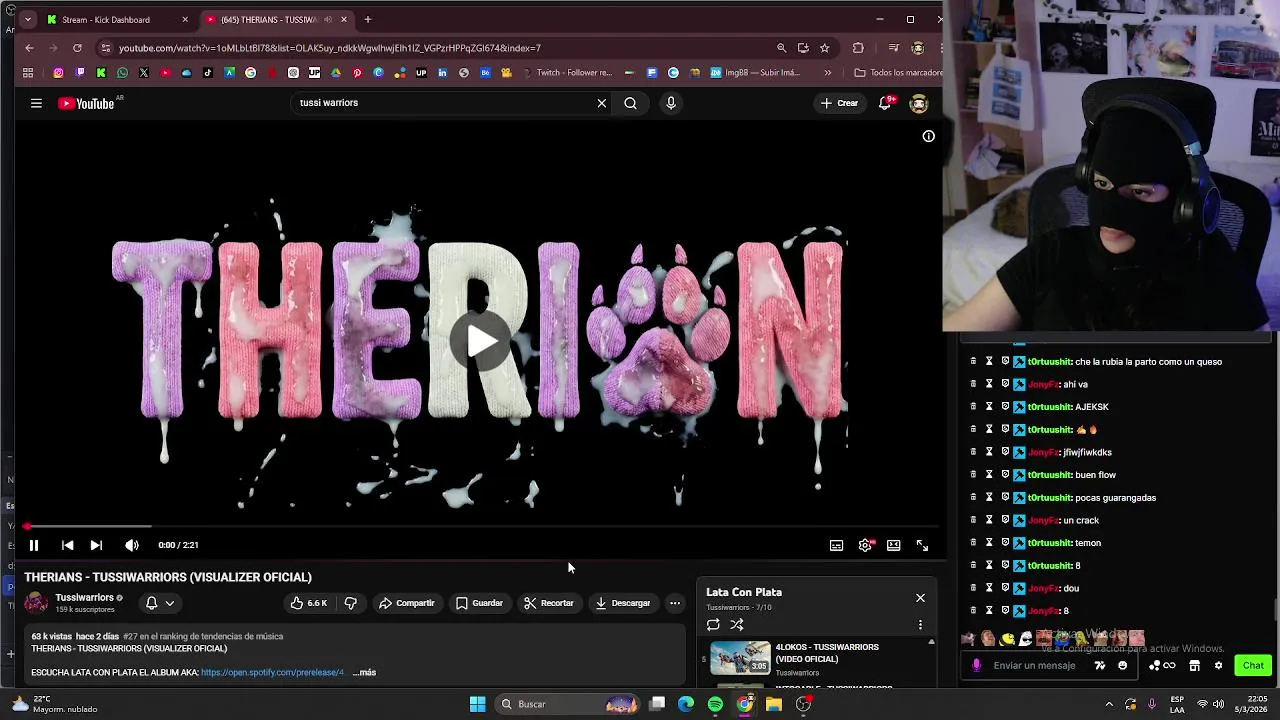Viewport: 1280px width, 720px height.
Task: Open Twitch - Follower bookmark
Action: 566,73
